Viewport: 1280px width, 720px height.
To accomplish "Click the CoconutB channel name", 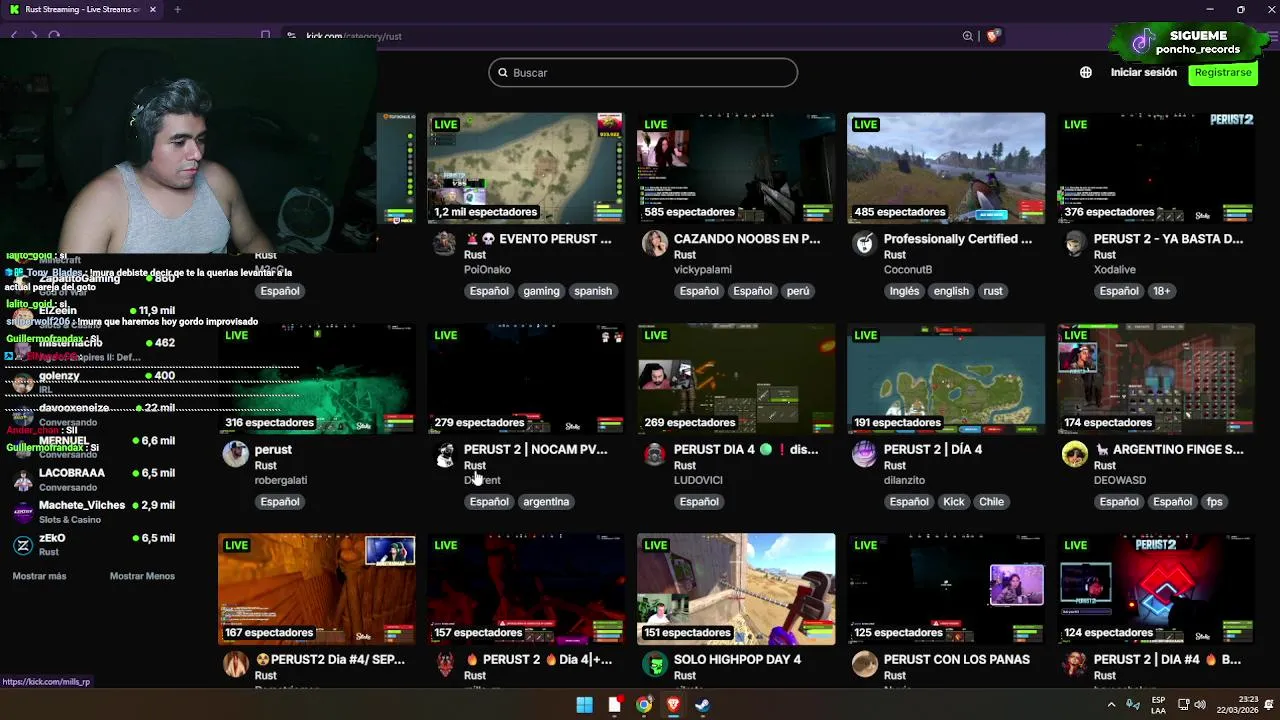I will pyautogui.click(x=908, y=270).
